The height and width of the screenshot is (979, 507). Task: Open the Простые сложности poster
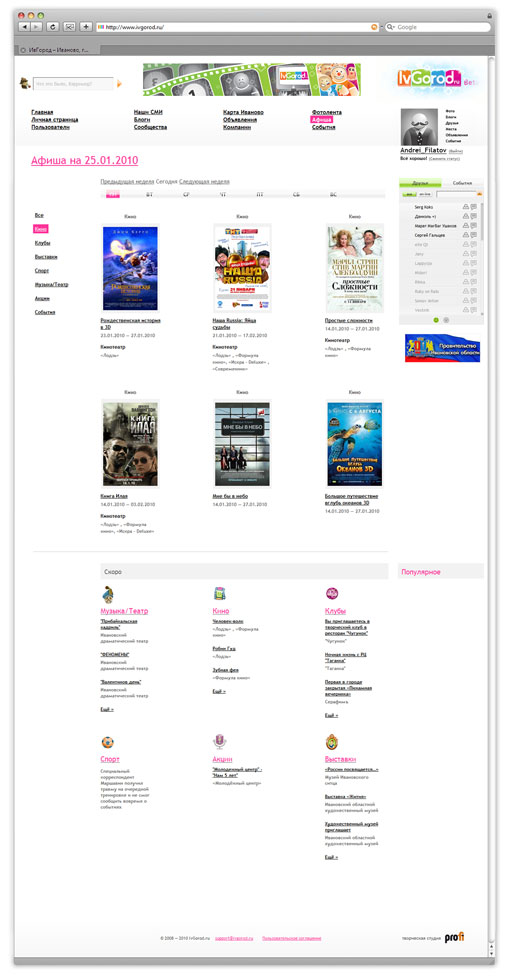354,268
